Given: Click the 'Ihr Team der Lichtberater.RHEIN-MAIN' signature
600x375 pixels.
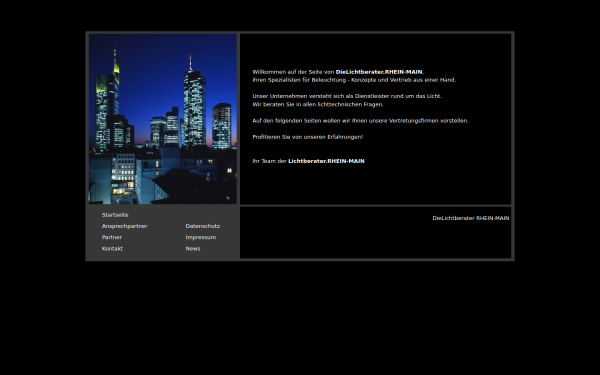Looking at the screenshot, I should (308, 161).
